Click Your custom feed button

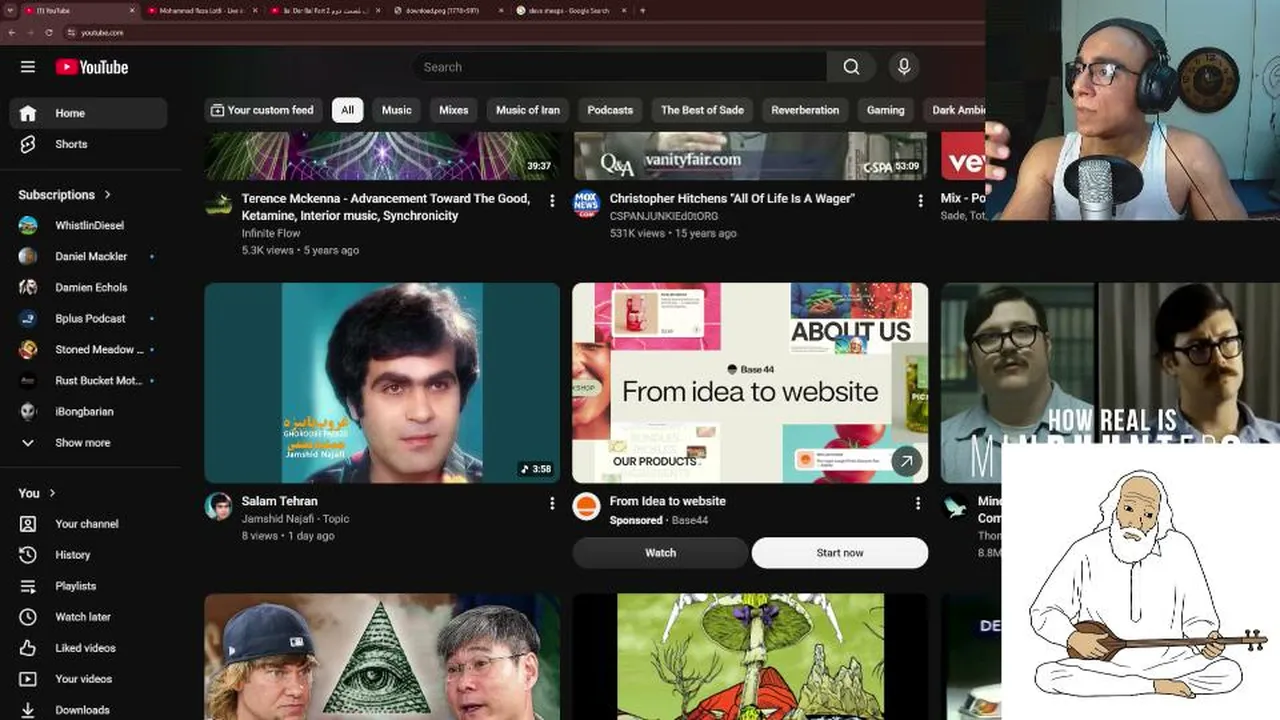262,110
